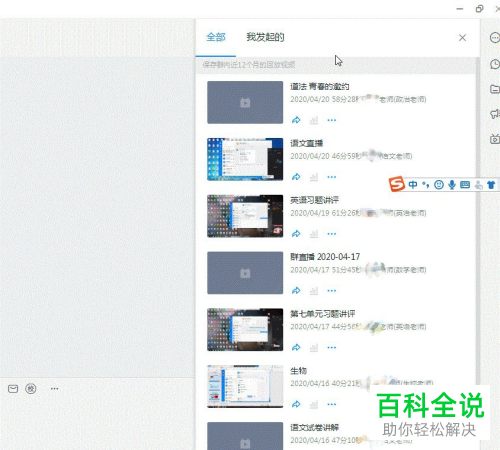Open more options for 道法 青春的邀约
Viewport: 500px width, 450px height.
pos(332,120)
